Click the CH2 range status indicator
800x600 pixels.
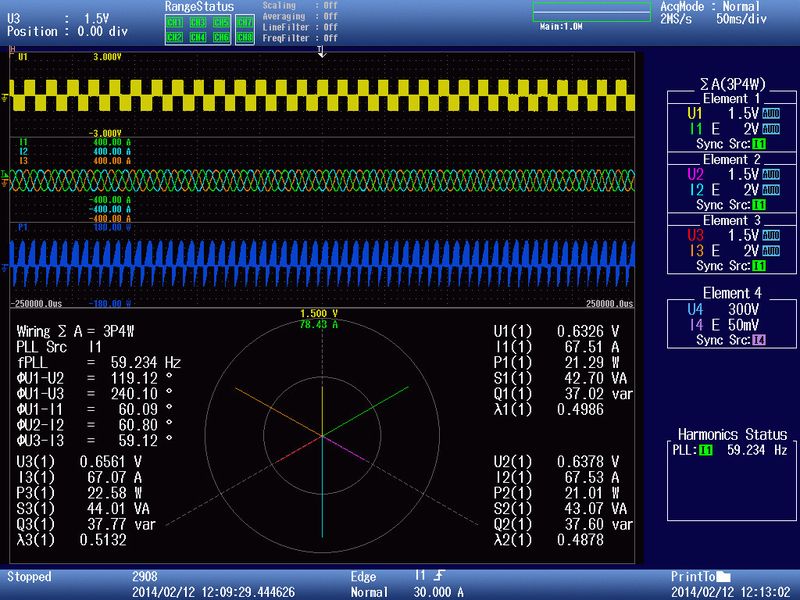pos(174,37)
